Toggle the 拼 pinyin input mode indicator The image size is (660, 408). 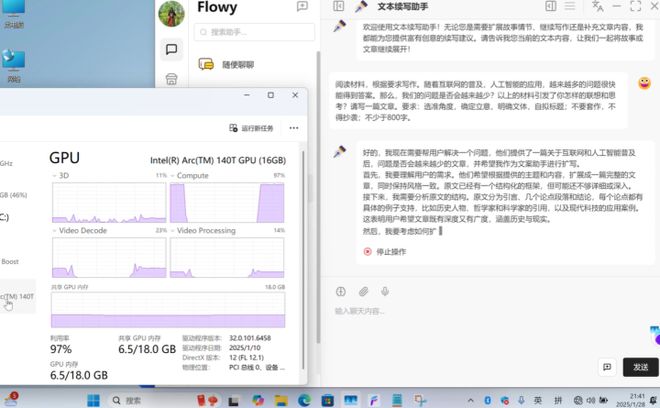point(558,400)
